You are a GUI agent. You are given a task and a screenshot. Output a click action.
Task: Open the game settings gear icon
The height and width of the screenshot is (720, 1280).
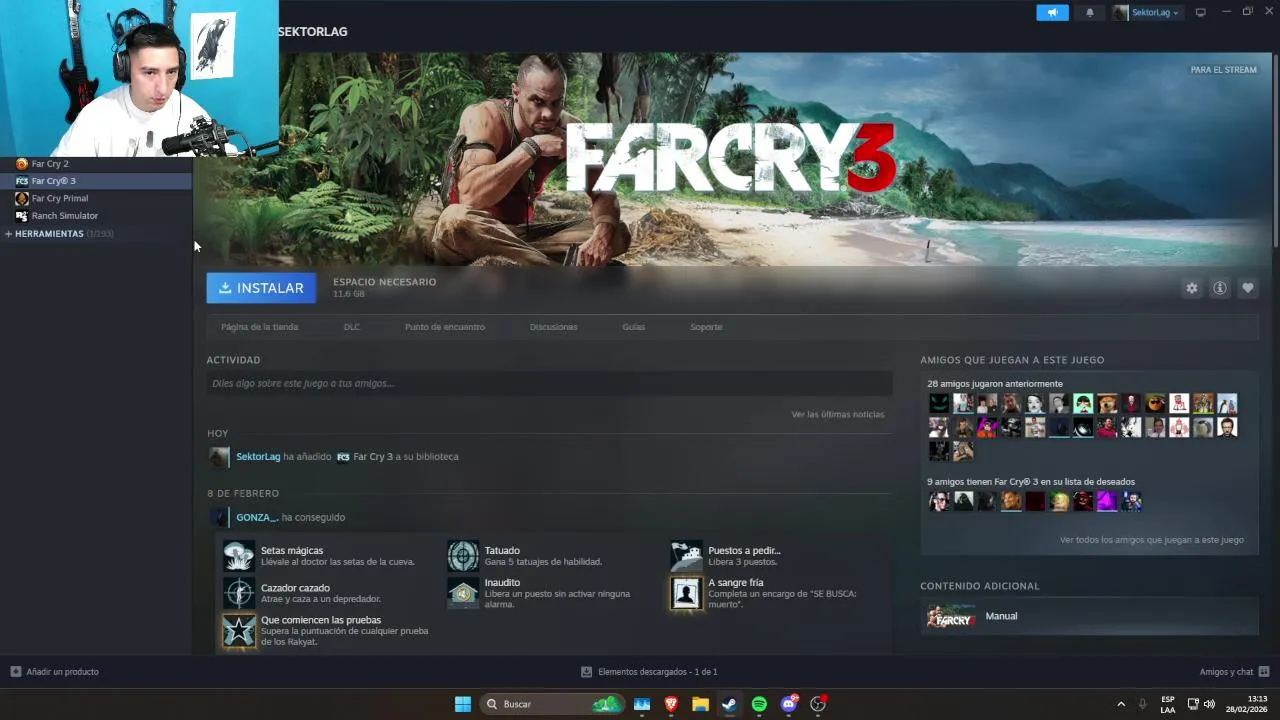(x=1191, y=288)
